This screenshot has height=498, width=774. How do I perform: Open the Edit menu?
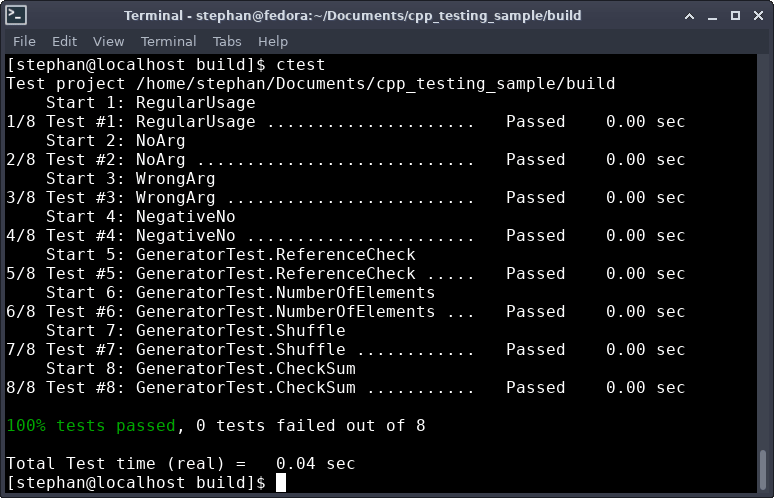point(64,41)
